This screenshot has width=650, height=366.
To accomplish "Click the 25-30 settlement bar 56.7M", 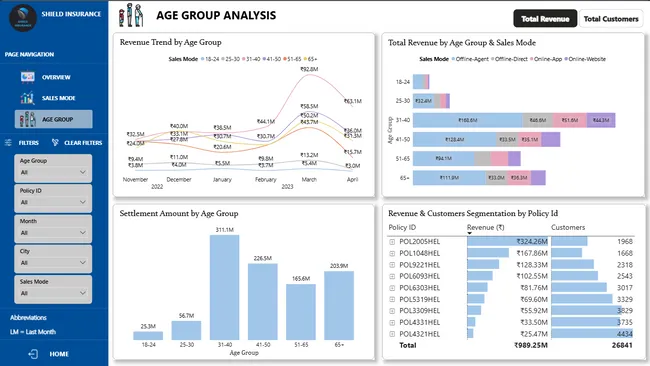I will point(186,330).
